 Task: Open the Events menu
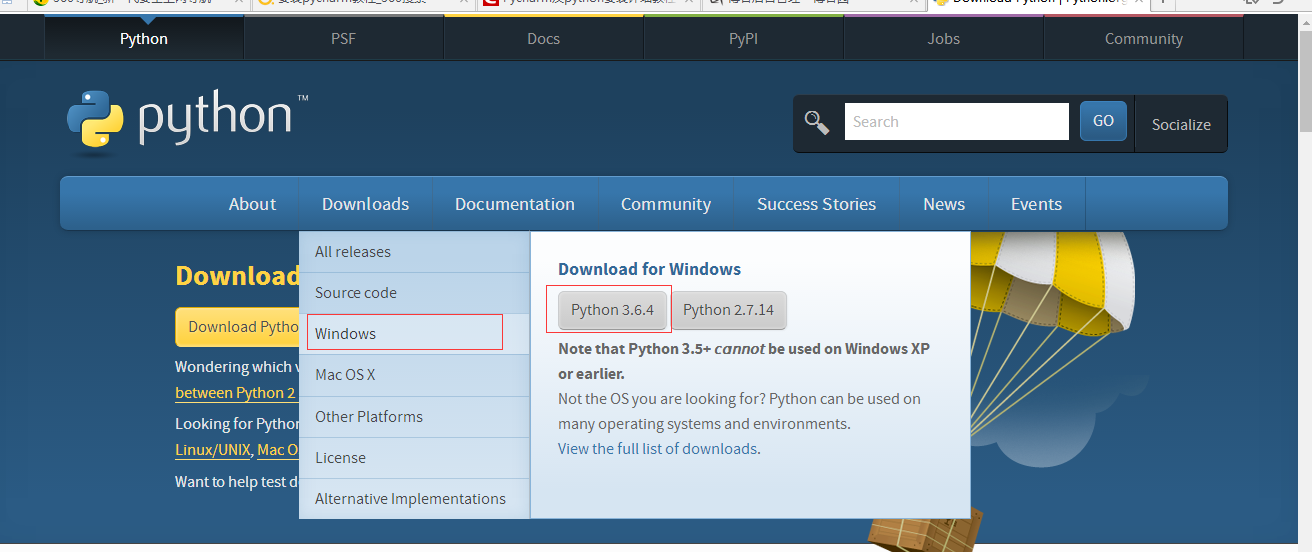pos(1036,204)
